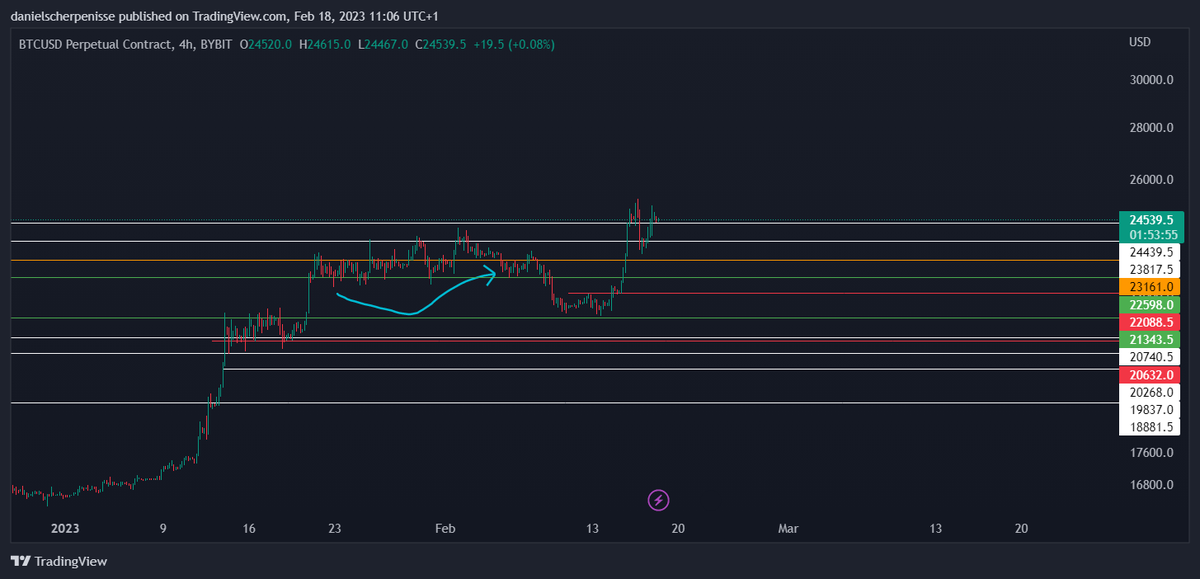Image resolution: width=1200 pixels, height=579 pixels.
Task: Click the white 20268.0 price label
Action: (1151, 392)
